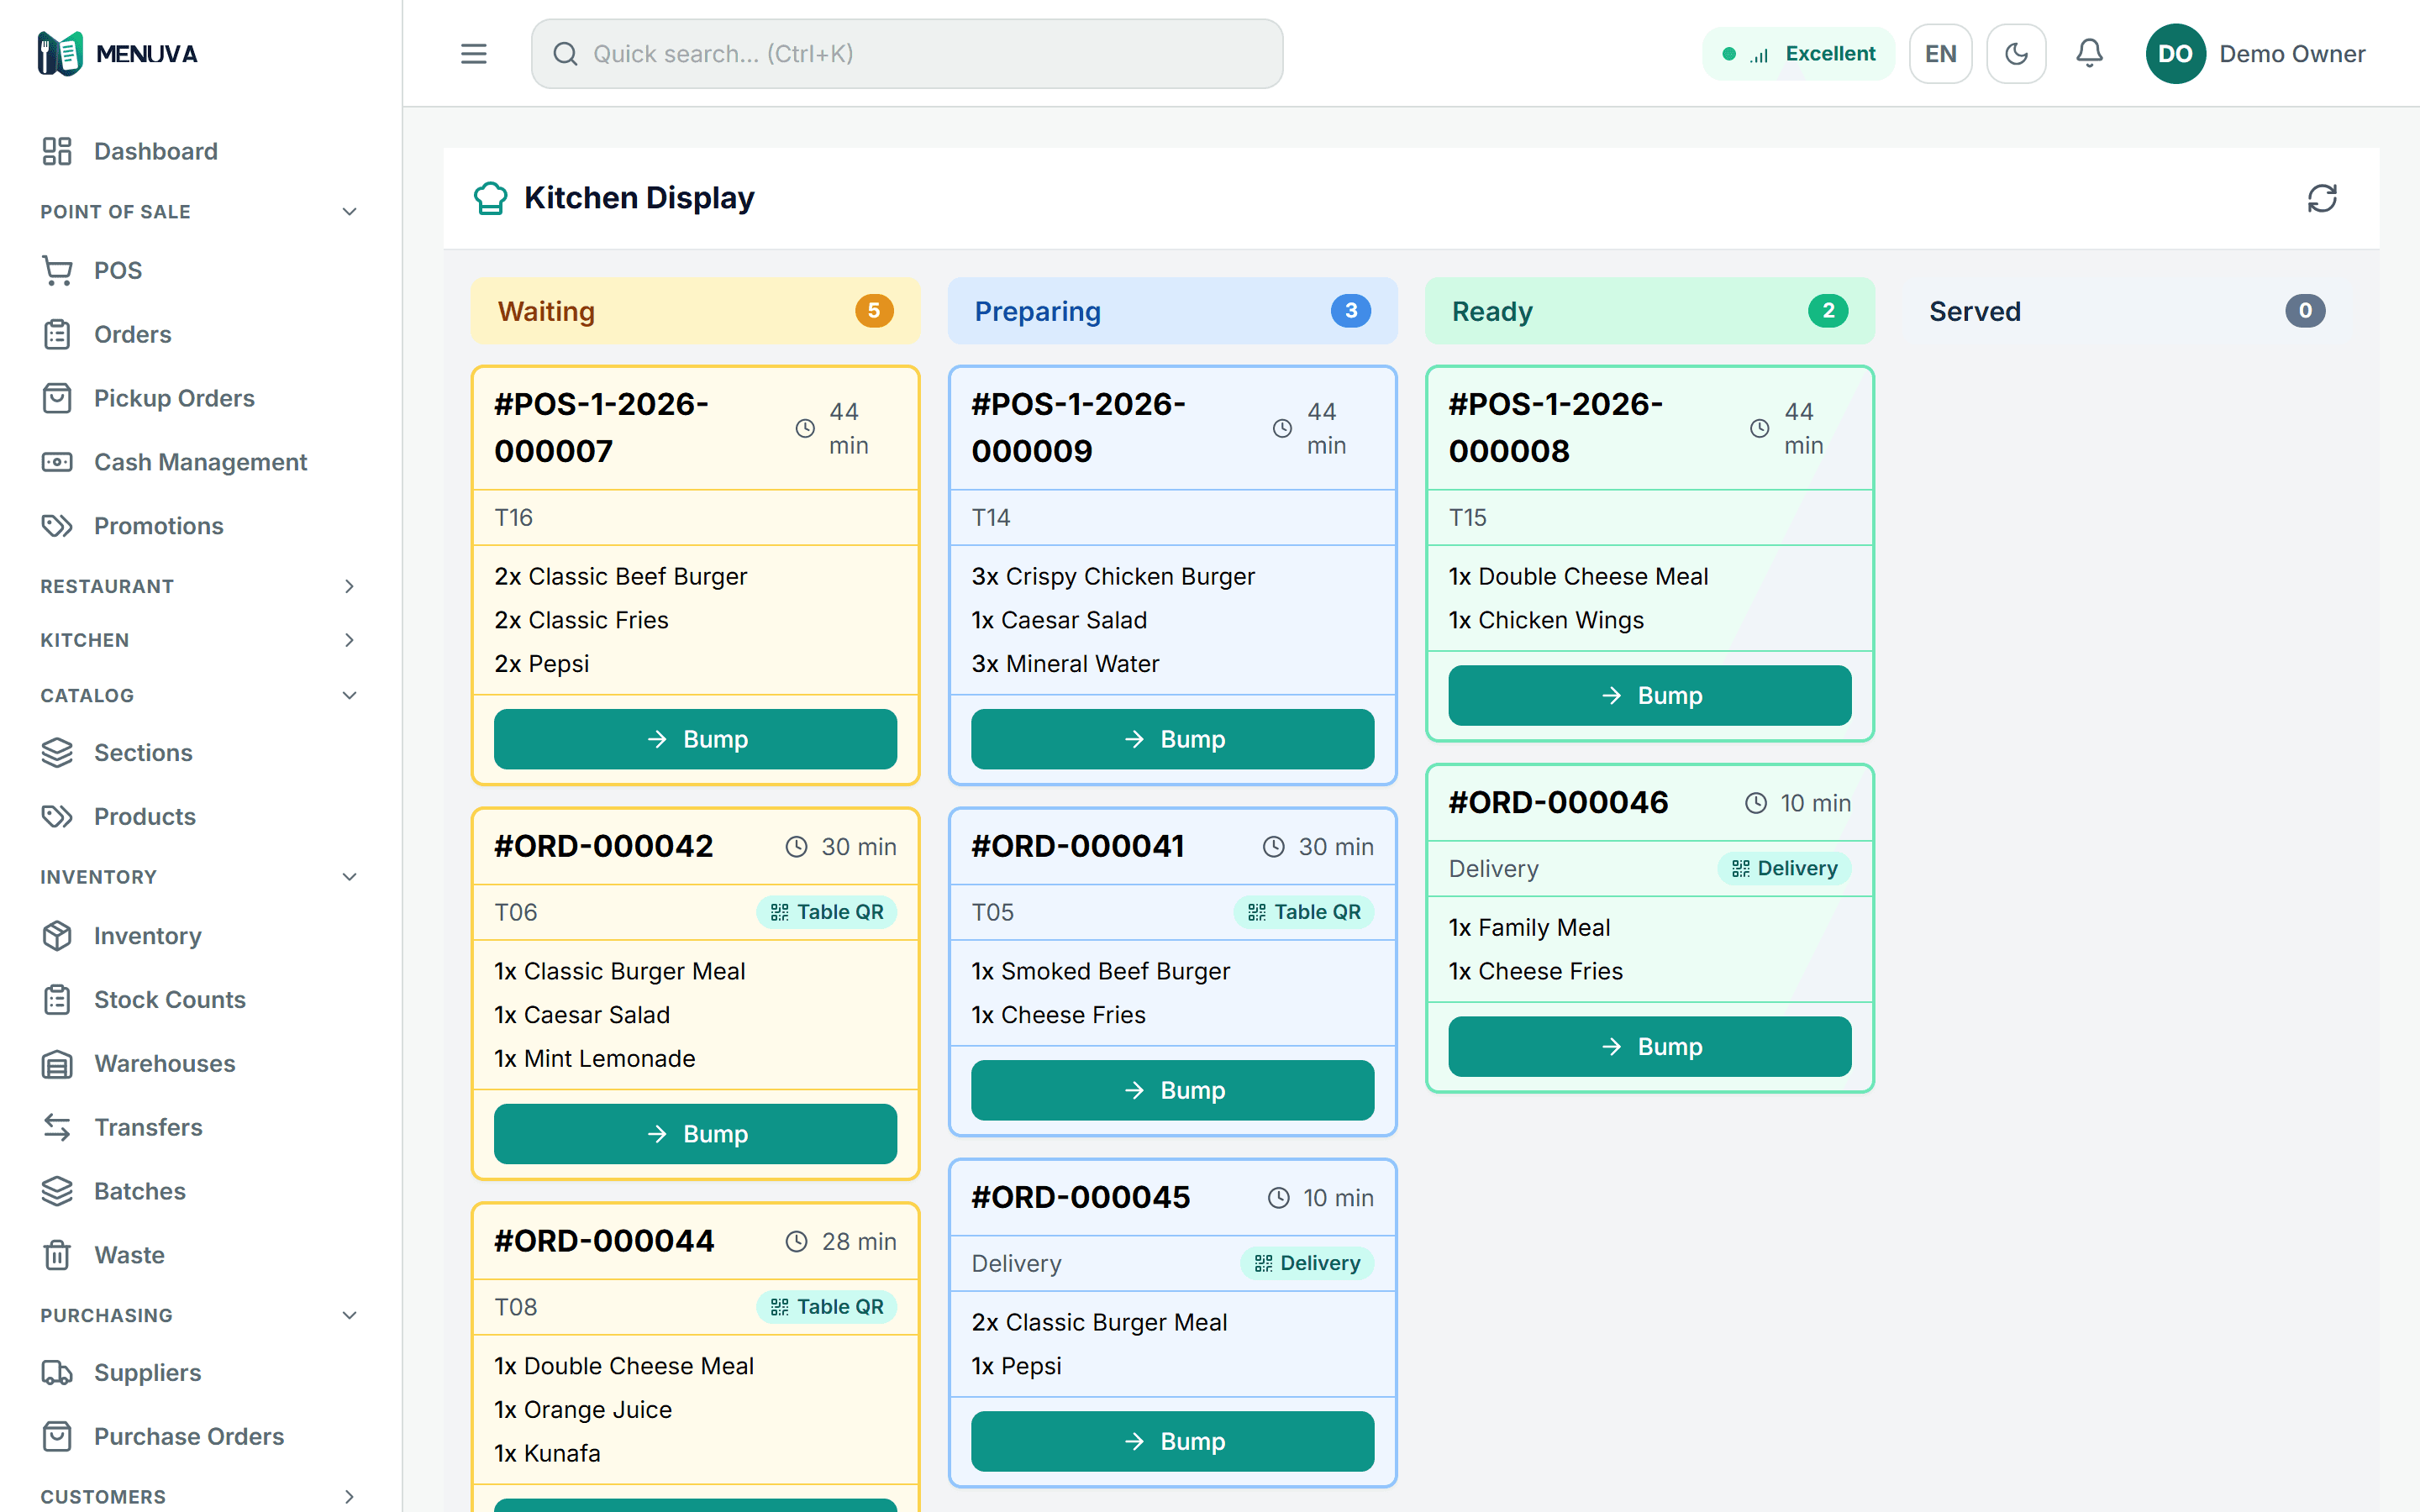The height and width of the screenshot is (1512, 2420).
Task: Click the Waste trash can icon
Action: (57, 1255)
